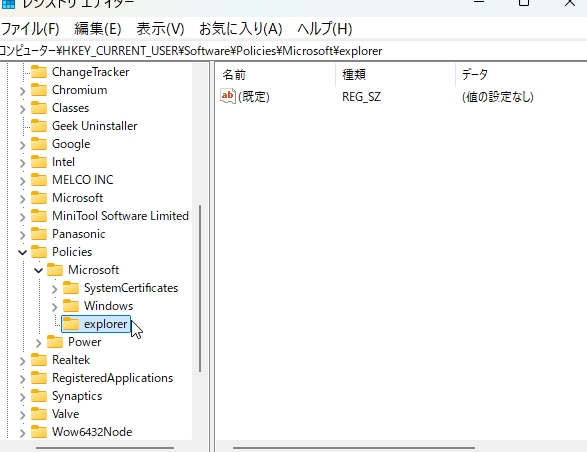The width and height of the screenshot is (587, 452).
Task: Click the 種類 column header
Action: click(x=396, y=75)
